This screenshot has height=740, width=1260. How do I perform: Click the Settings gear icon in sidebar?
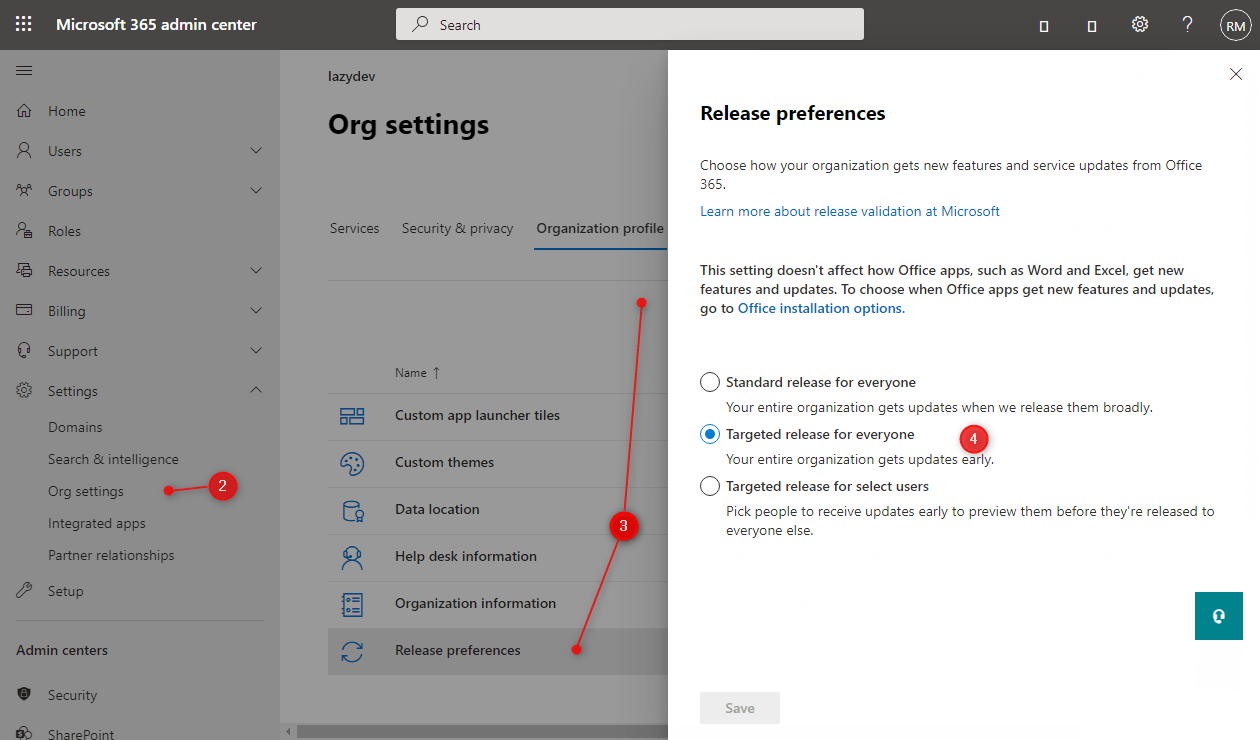click(x=24, y=391)
